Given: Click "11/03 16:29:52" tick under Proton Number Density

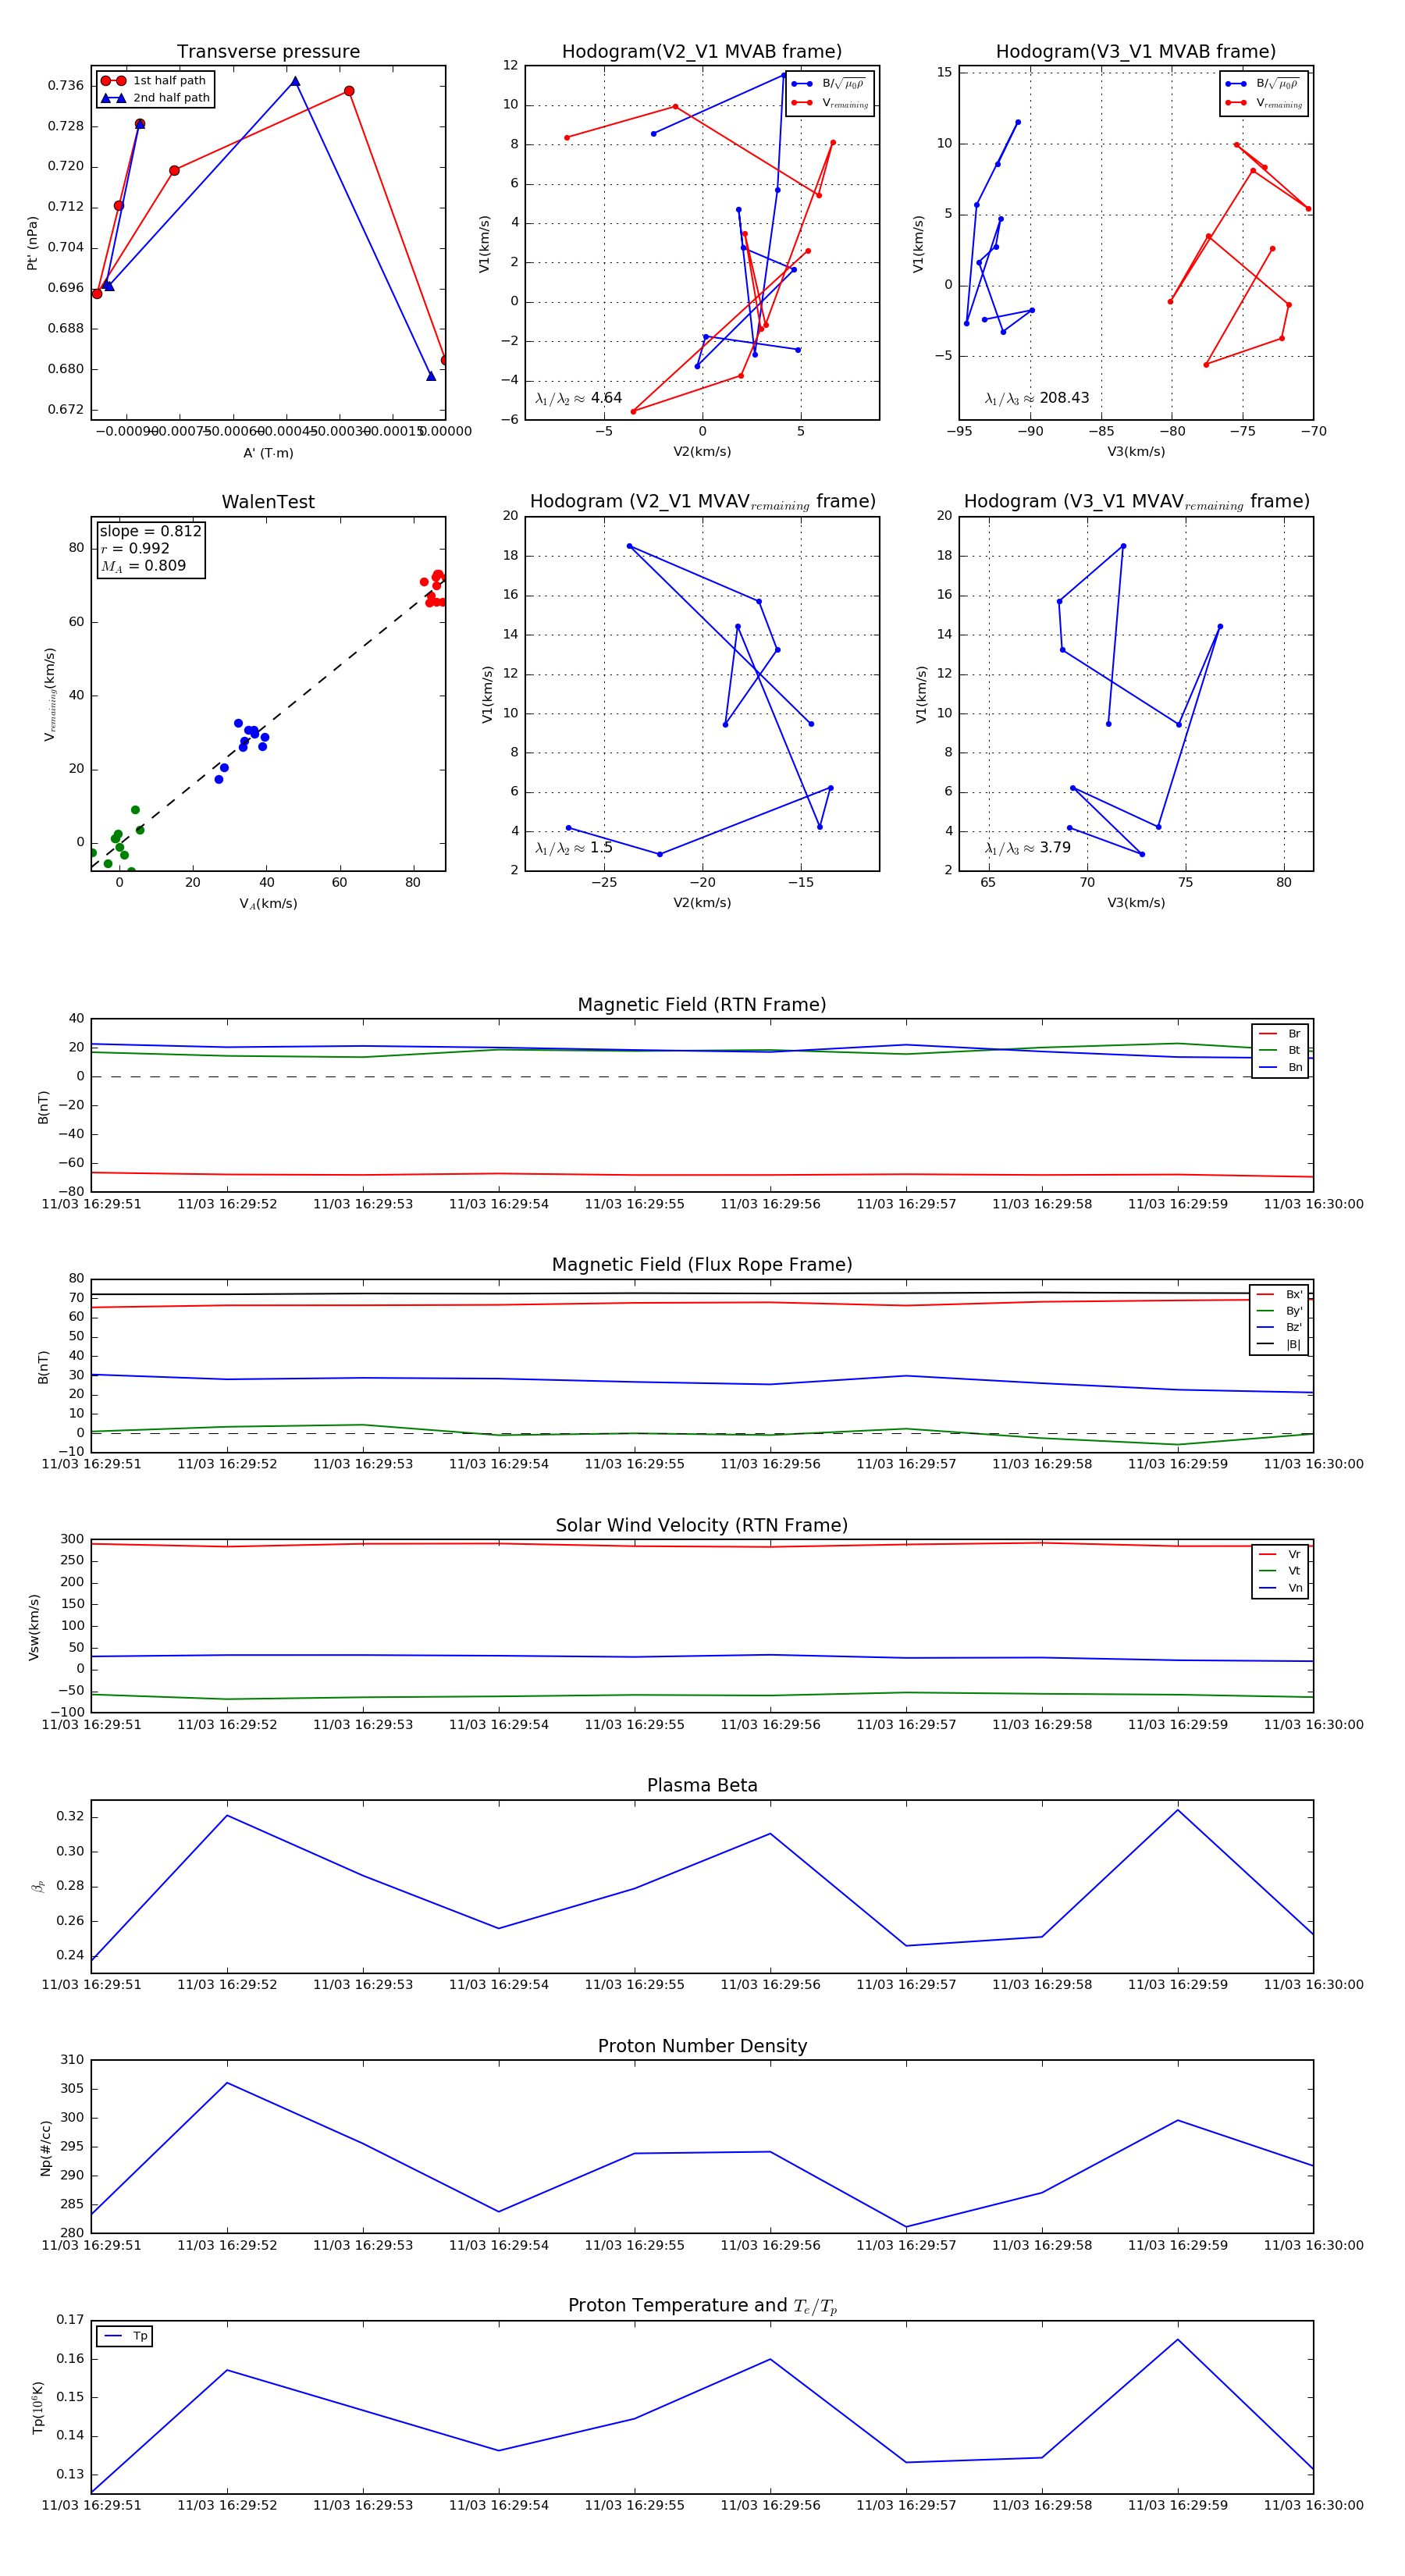Looking at the screenshot, I should [227, 2245].
